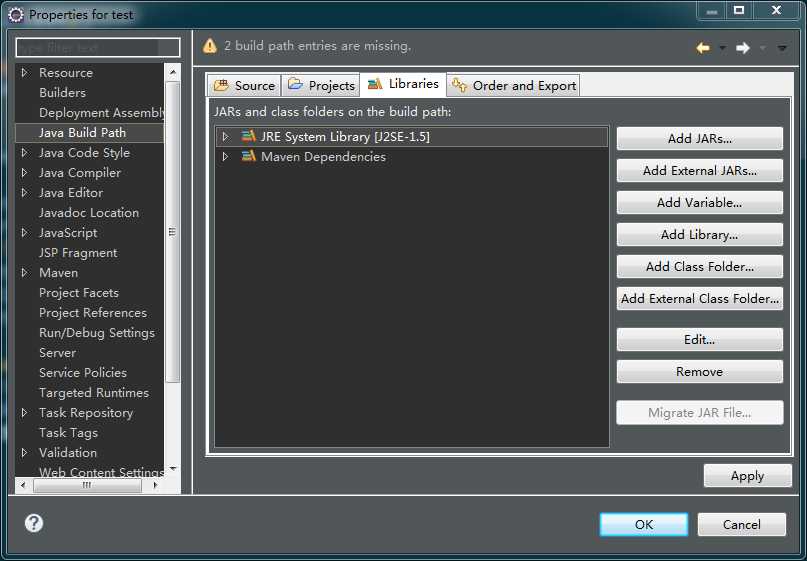Click Add External JARs... button
Screen dimensions: 807x561
[699, 170]
